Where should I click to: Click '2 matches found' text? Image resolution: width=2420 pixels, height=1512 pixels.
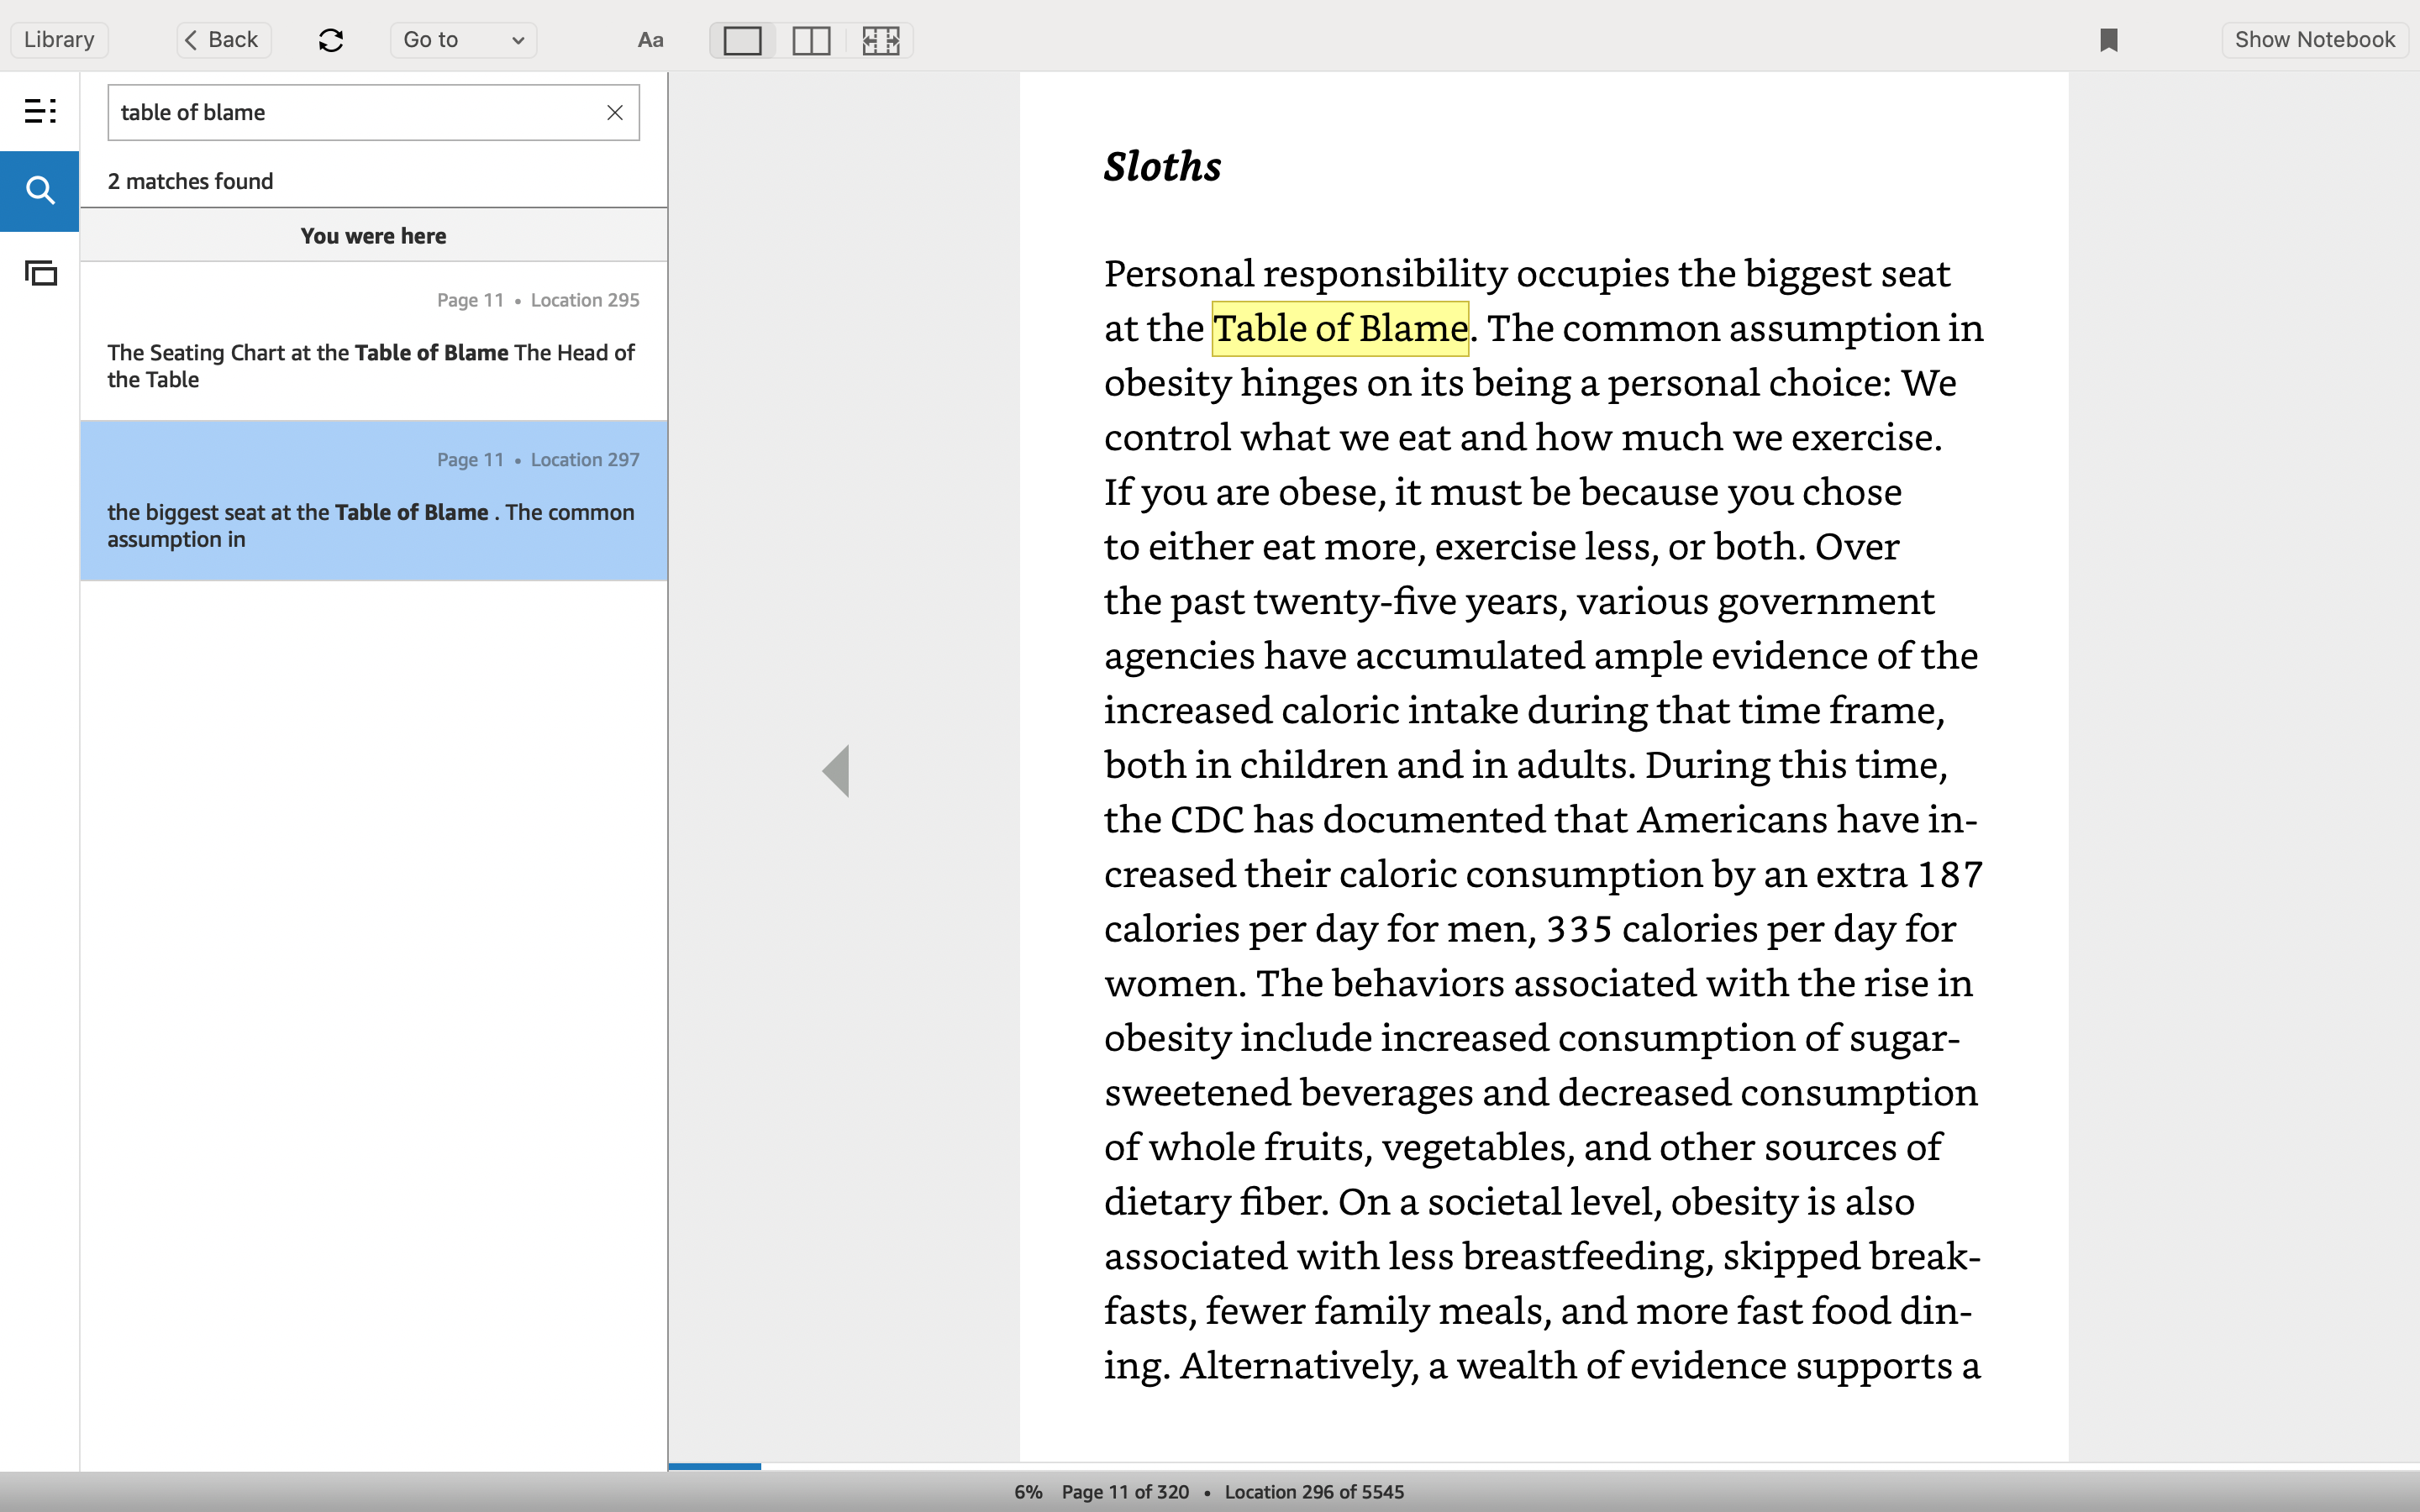[x=190, y=181]
